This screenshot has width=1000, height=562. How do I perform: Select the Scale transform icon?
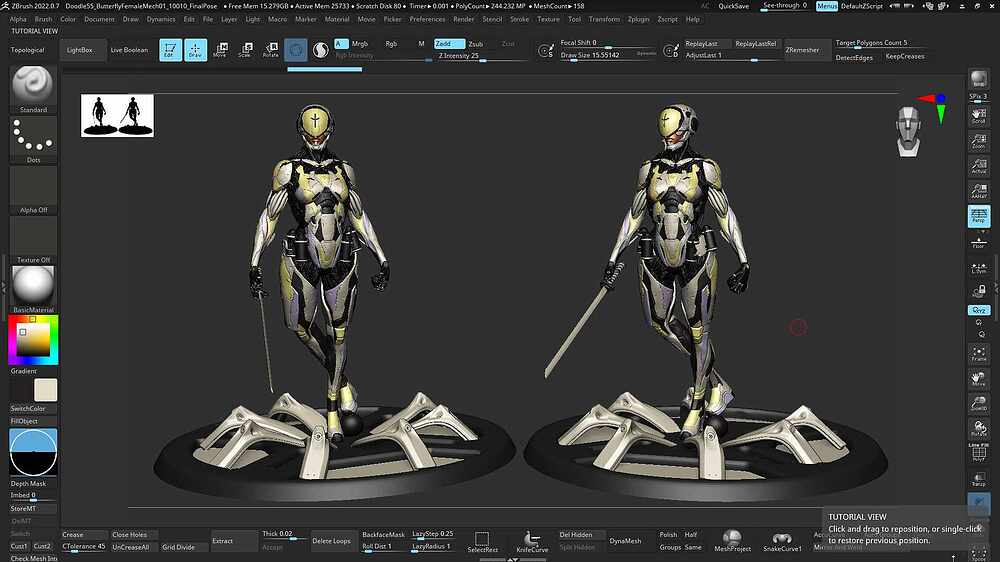[246, 50]
